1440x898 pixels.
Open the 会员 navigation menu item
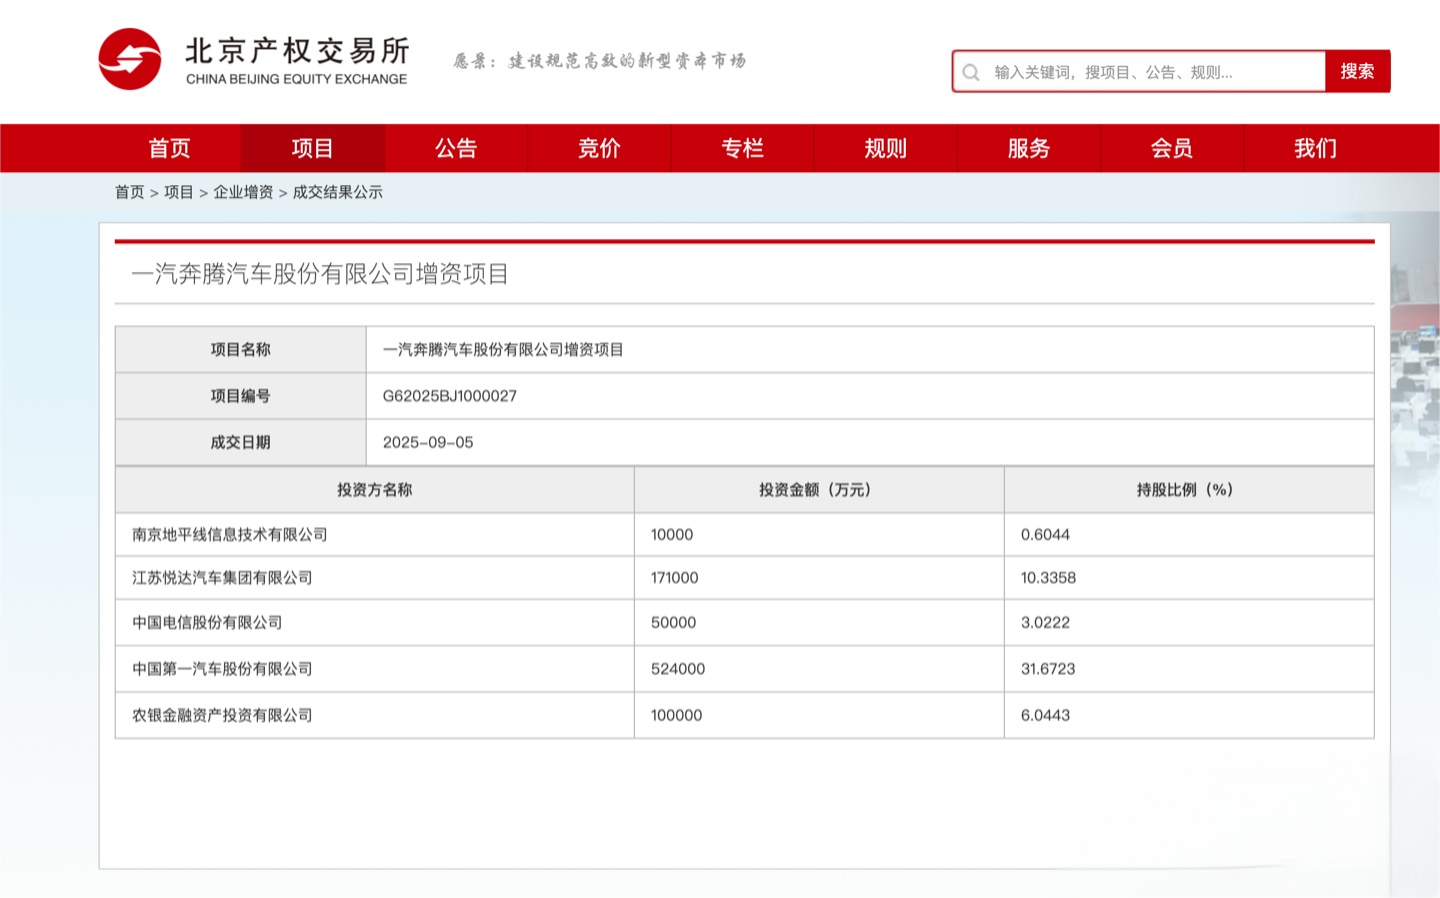point(1171,148)
